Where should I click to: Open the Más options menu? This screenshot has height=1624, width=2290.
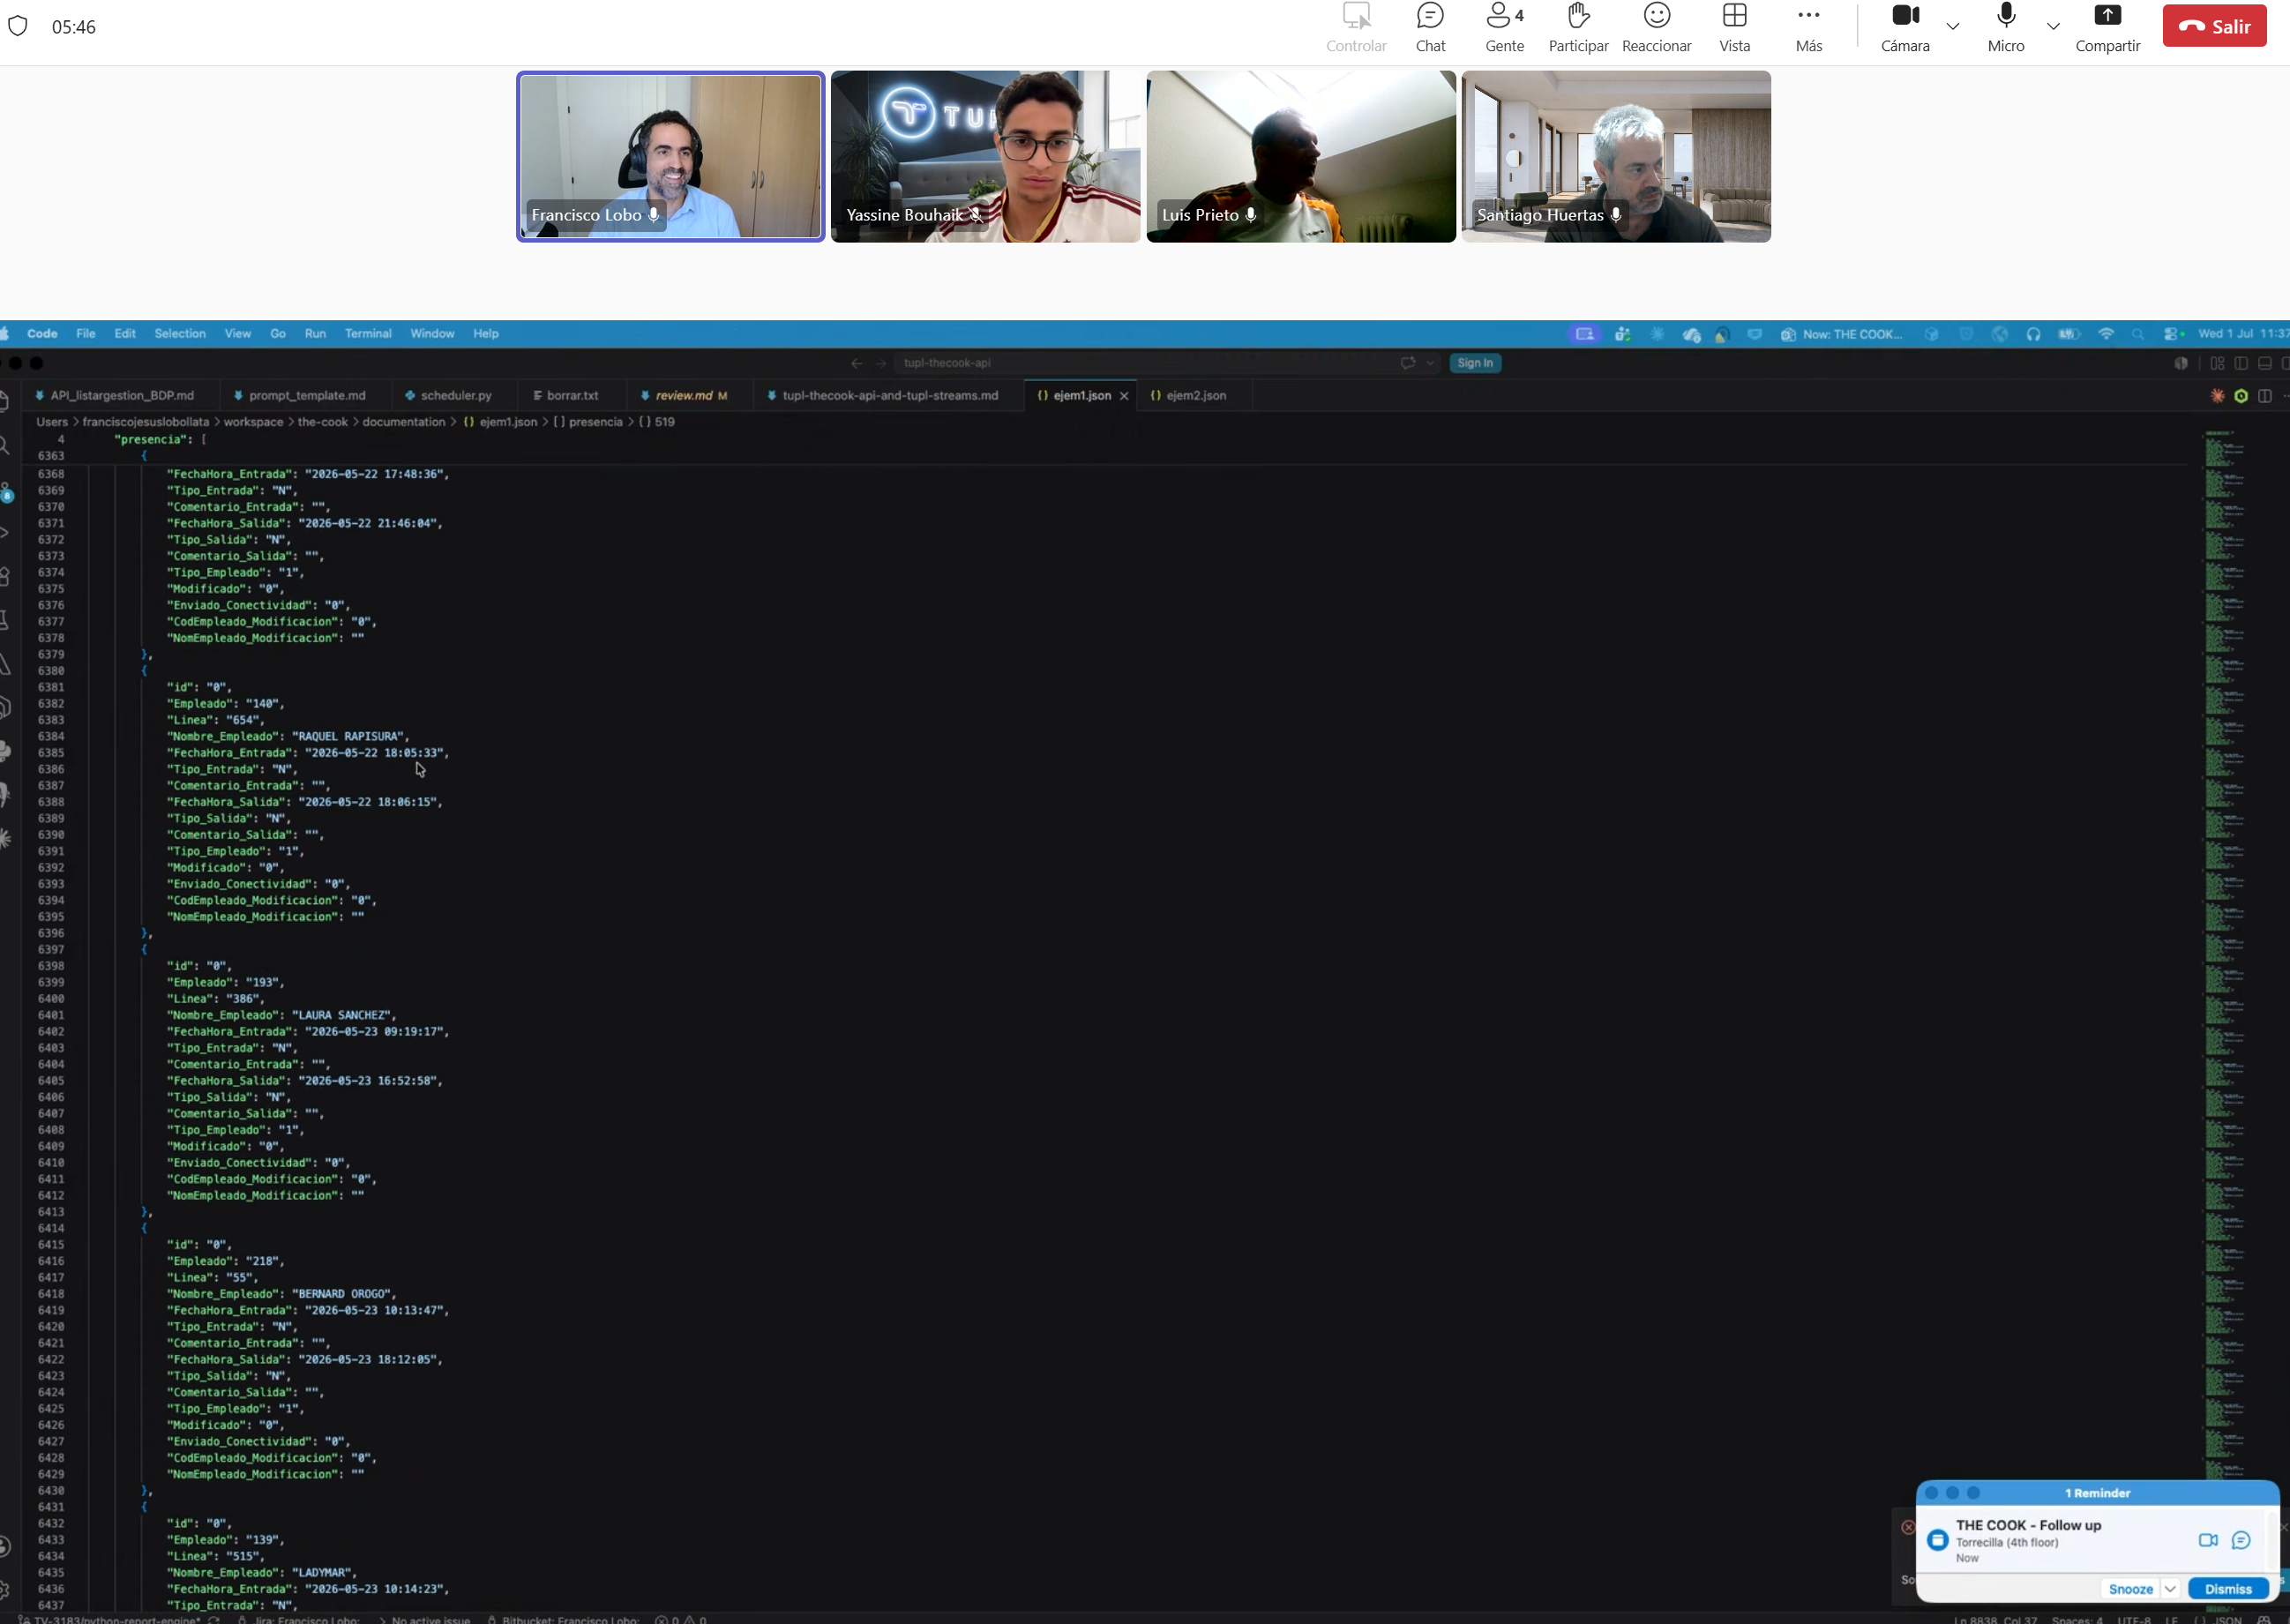click(x=1808, y=27)
